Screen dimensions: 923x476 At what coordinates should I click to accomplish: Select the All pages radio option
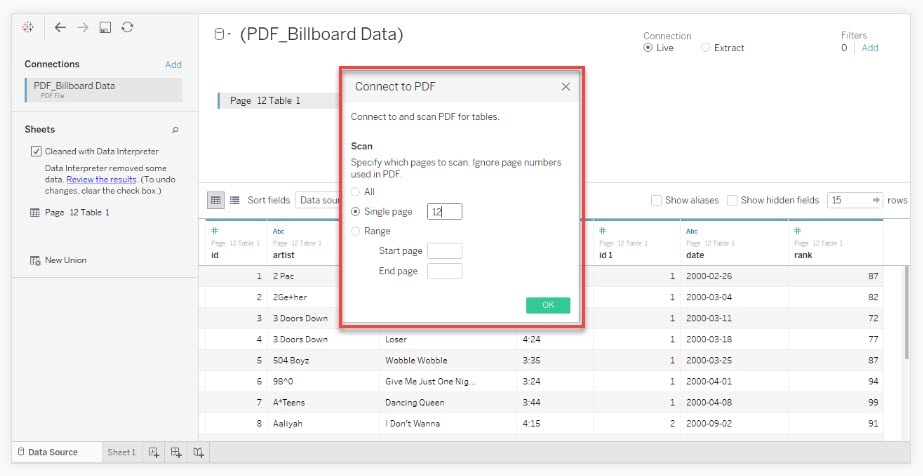click(x=356, y=191)
